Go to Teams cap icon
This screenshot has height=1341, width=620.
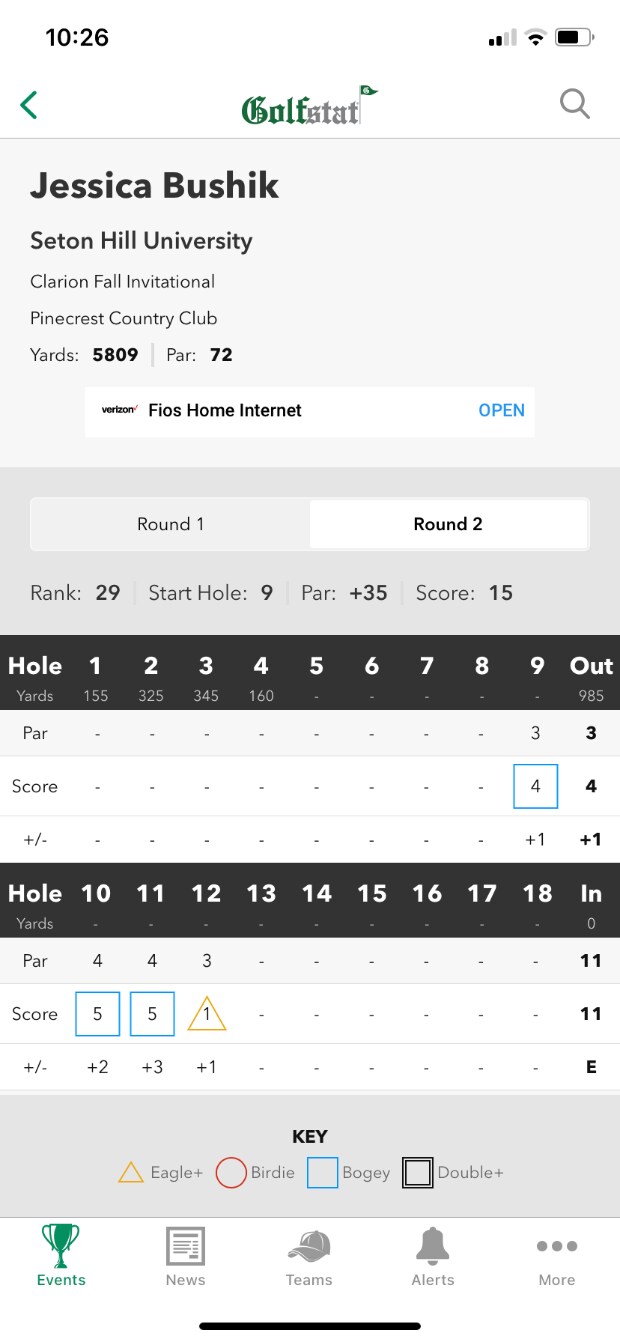click(x=309, y=1256)
